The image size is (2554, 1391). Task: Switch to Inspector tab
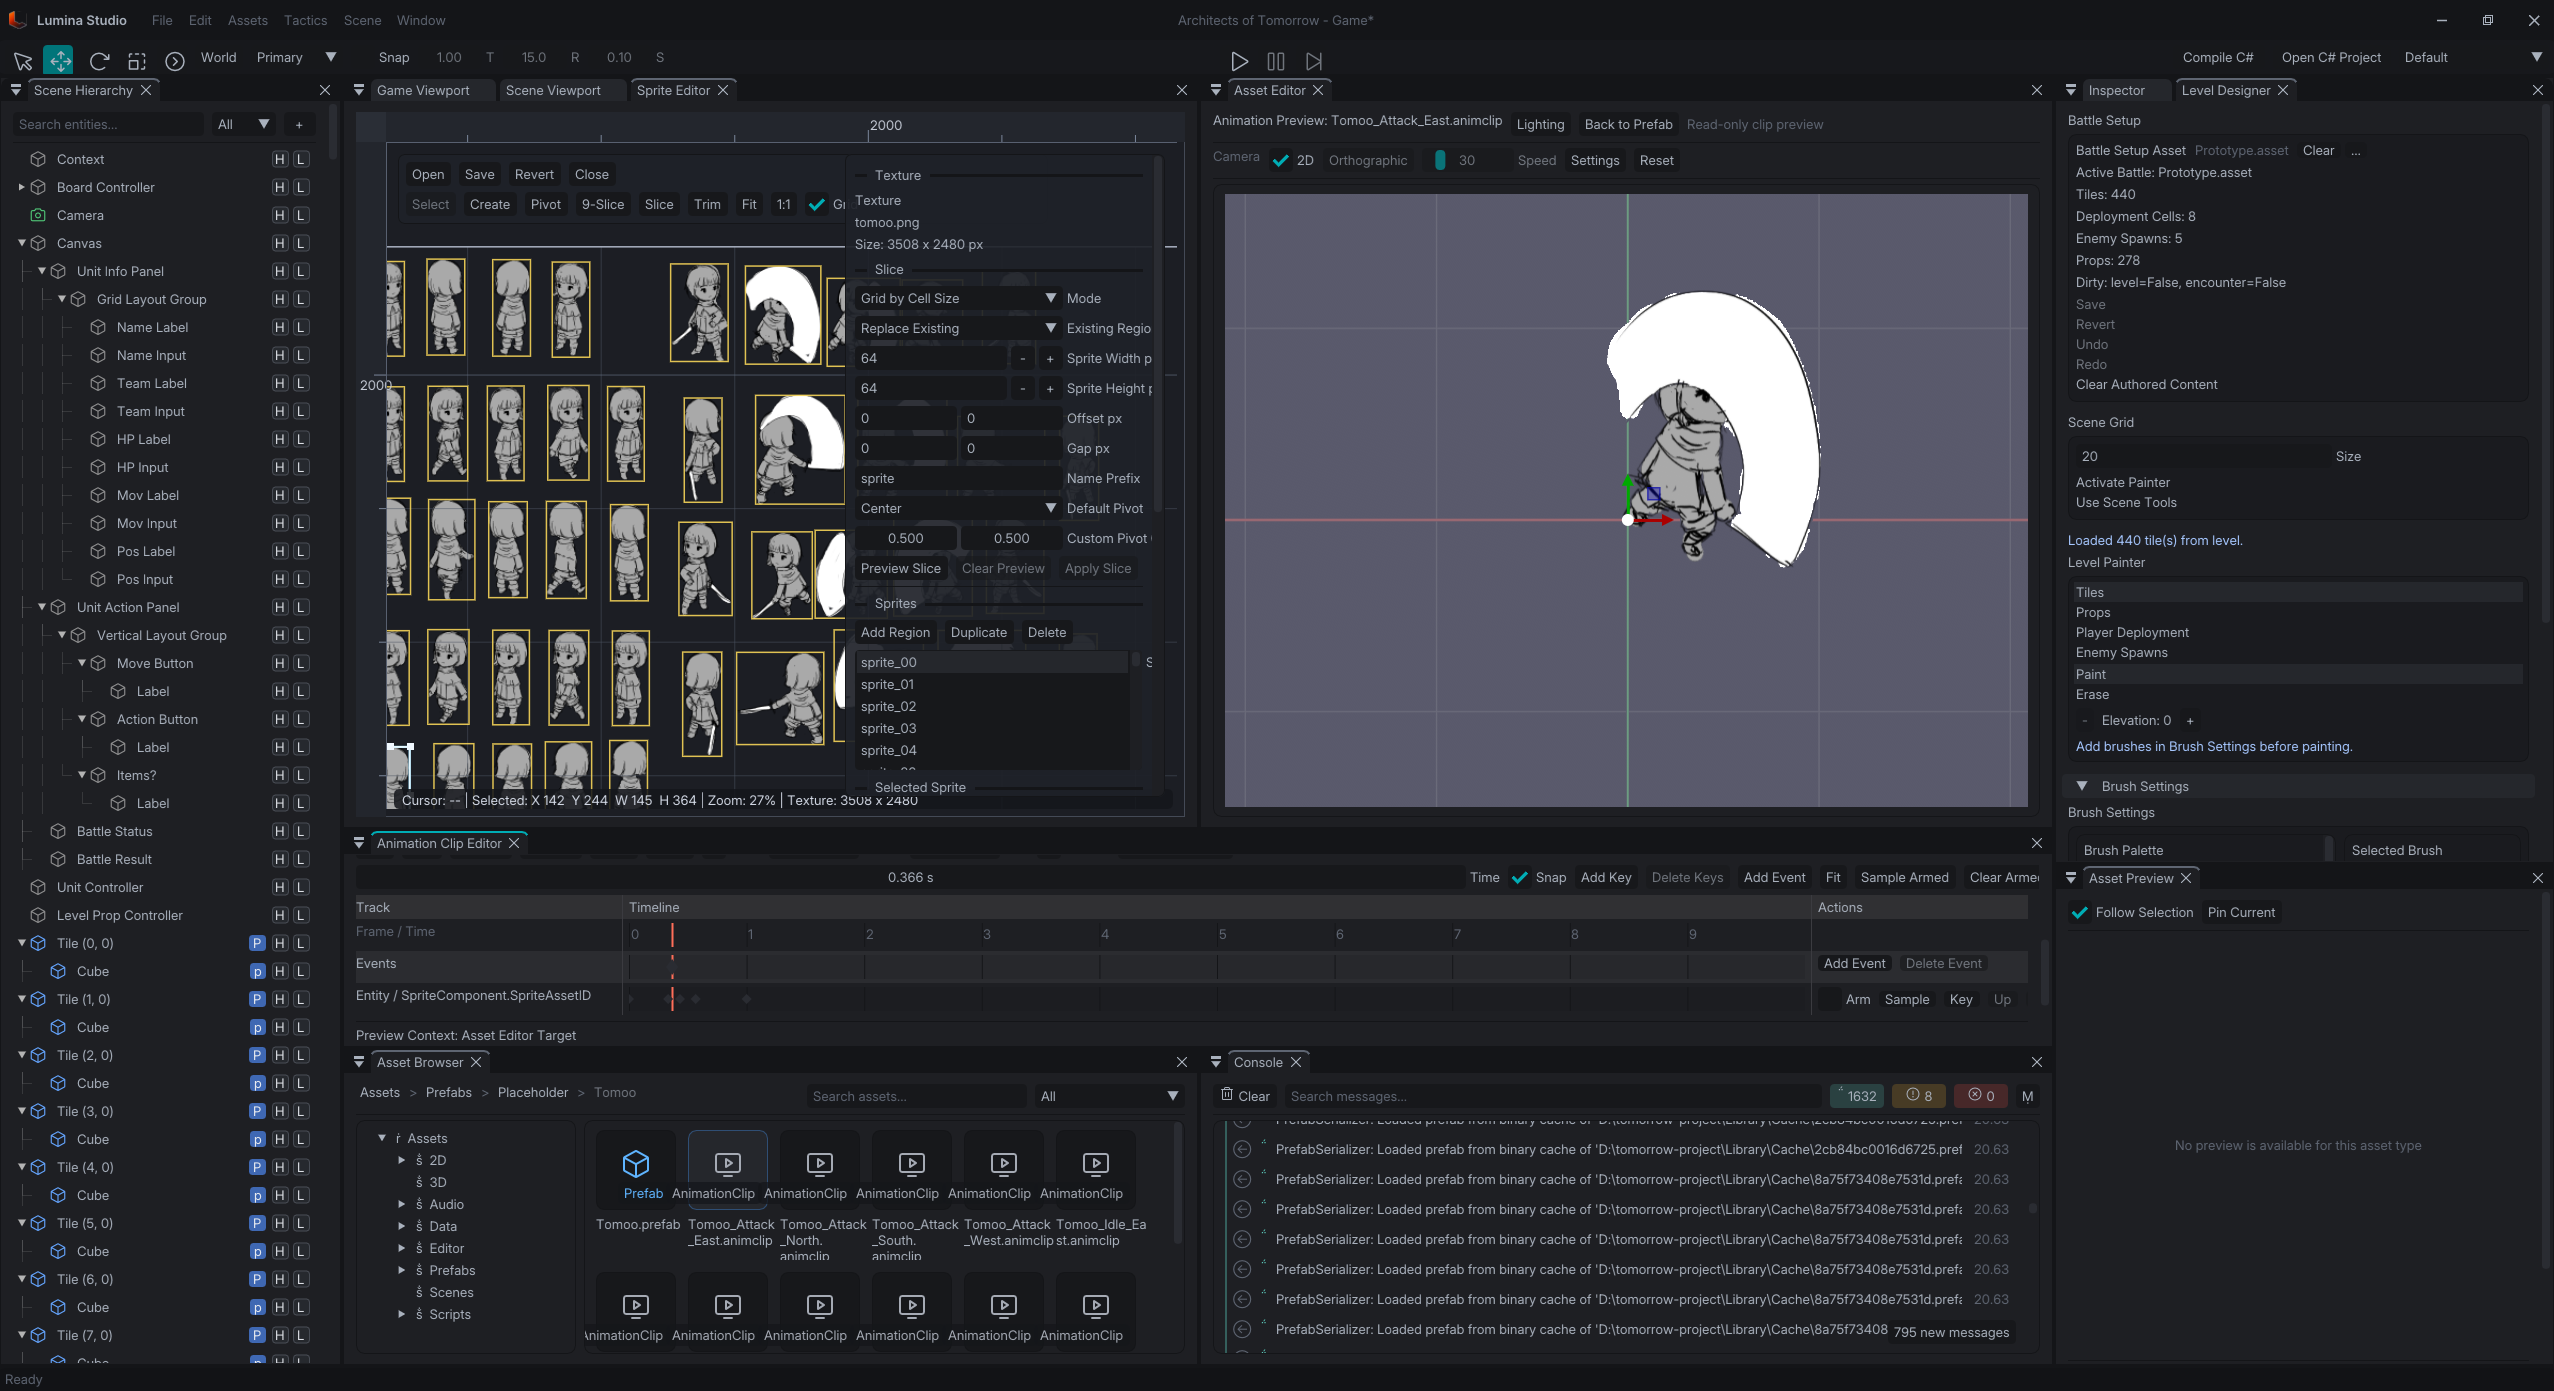[x=2116, y=90]
